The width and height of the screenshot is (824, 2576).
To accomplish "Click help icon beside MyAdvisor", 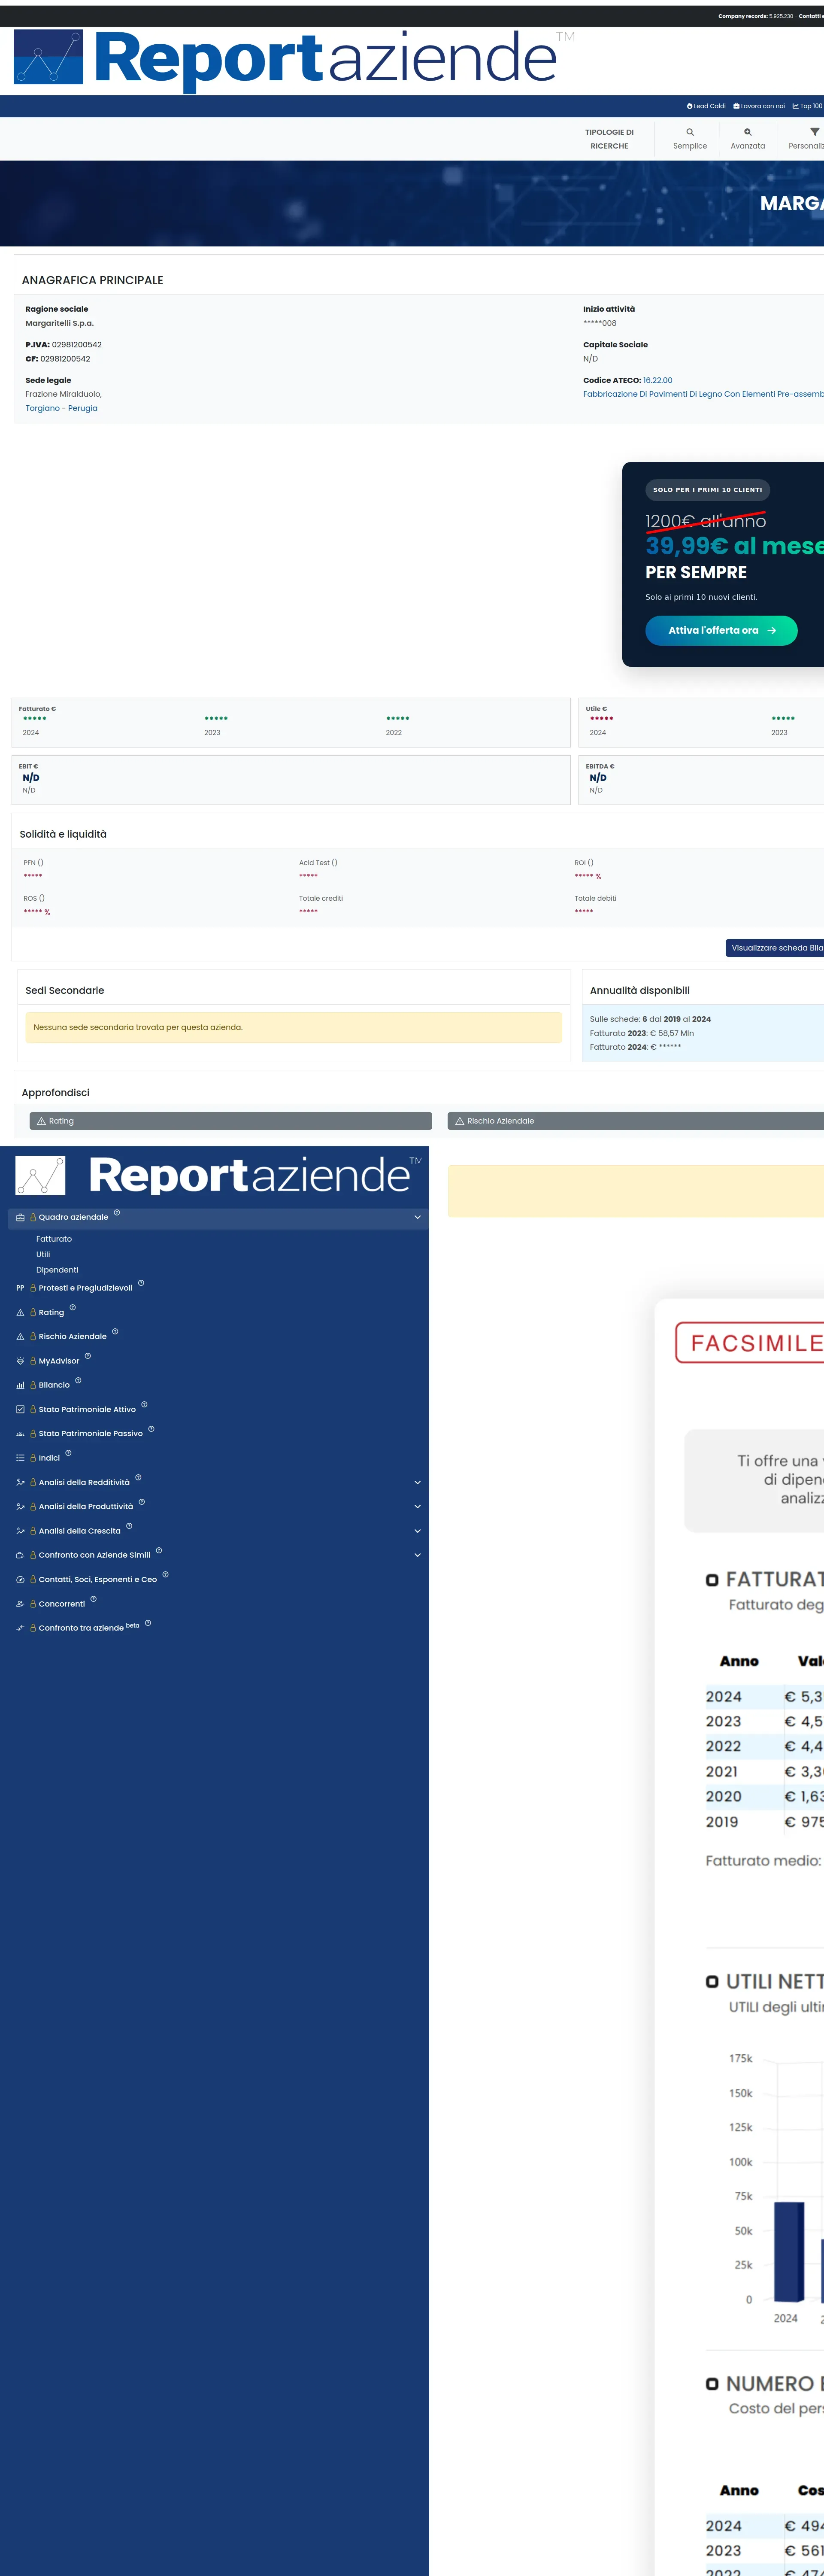I will pos(88,1356).
